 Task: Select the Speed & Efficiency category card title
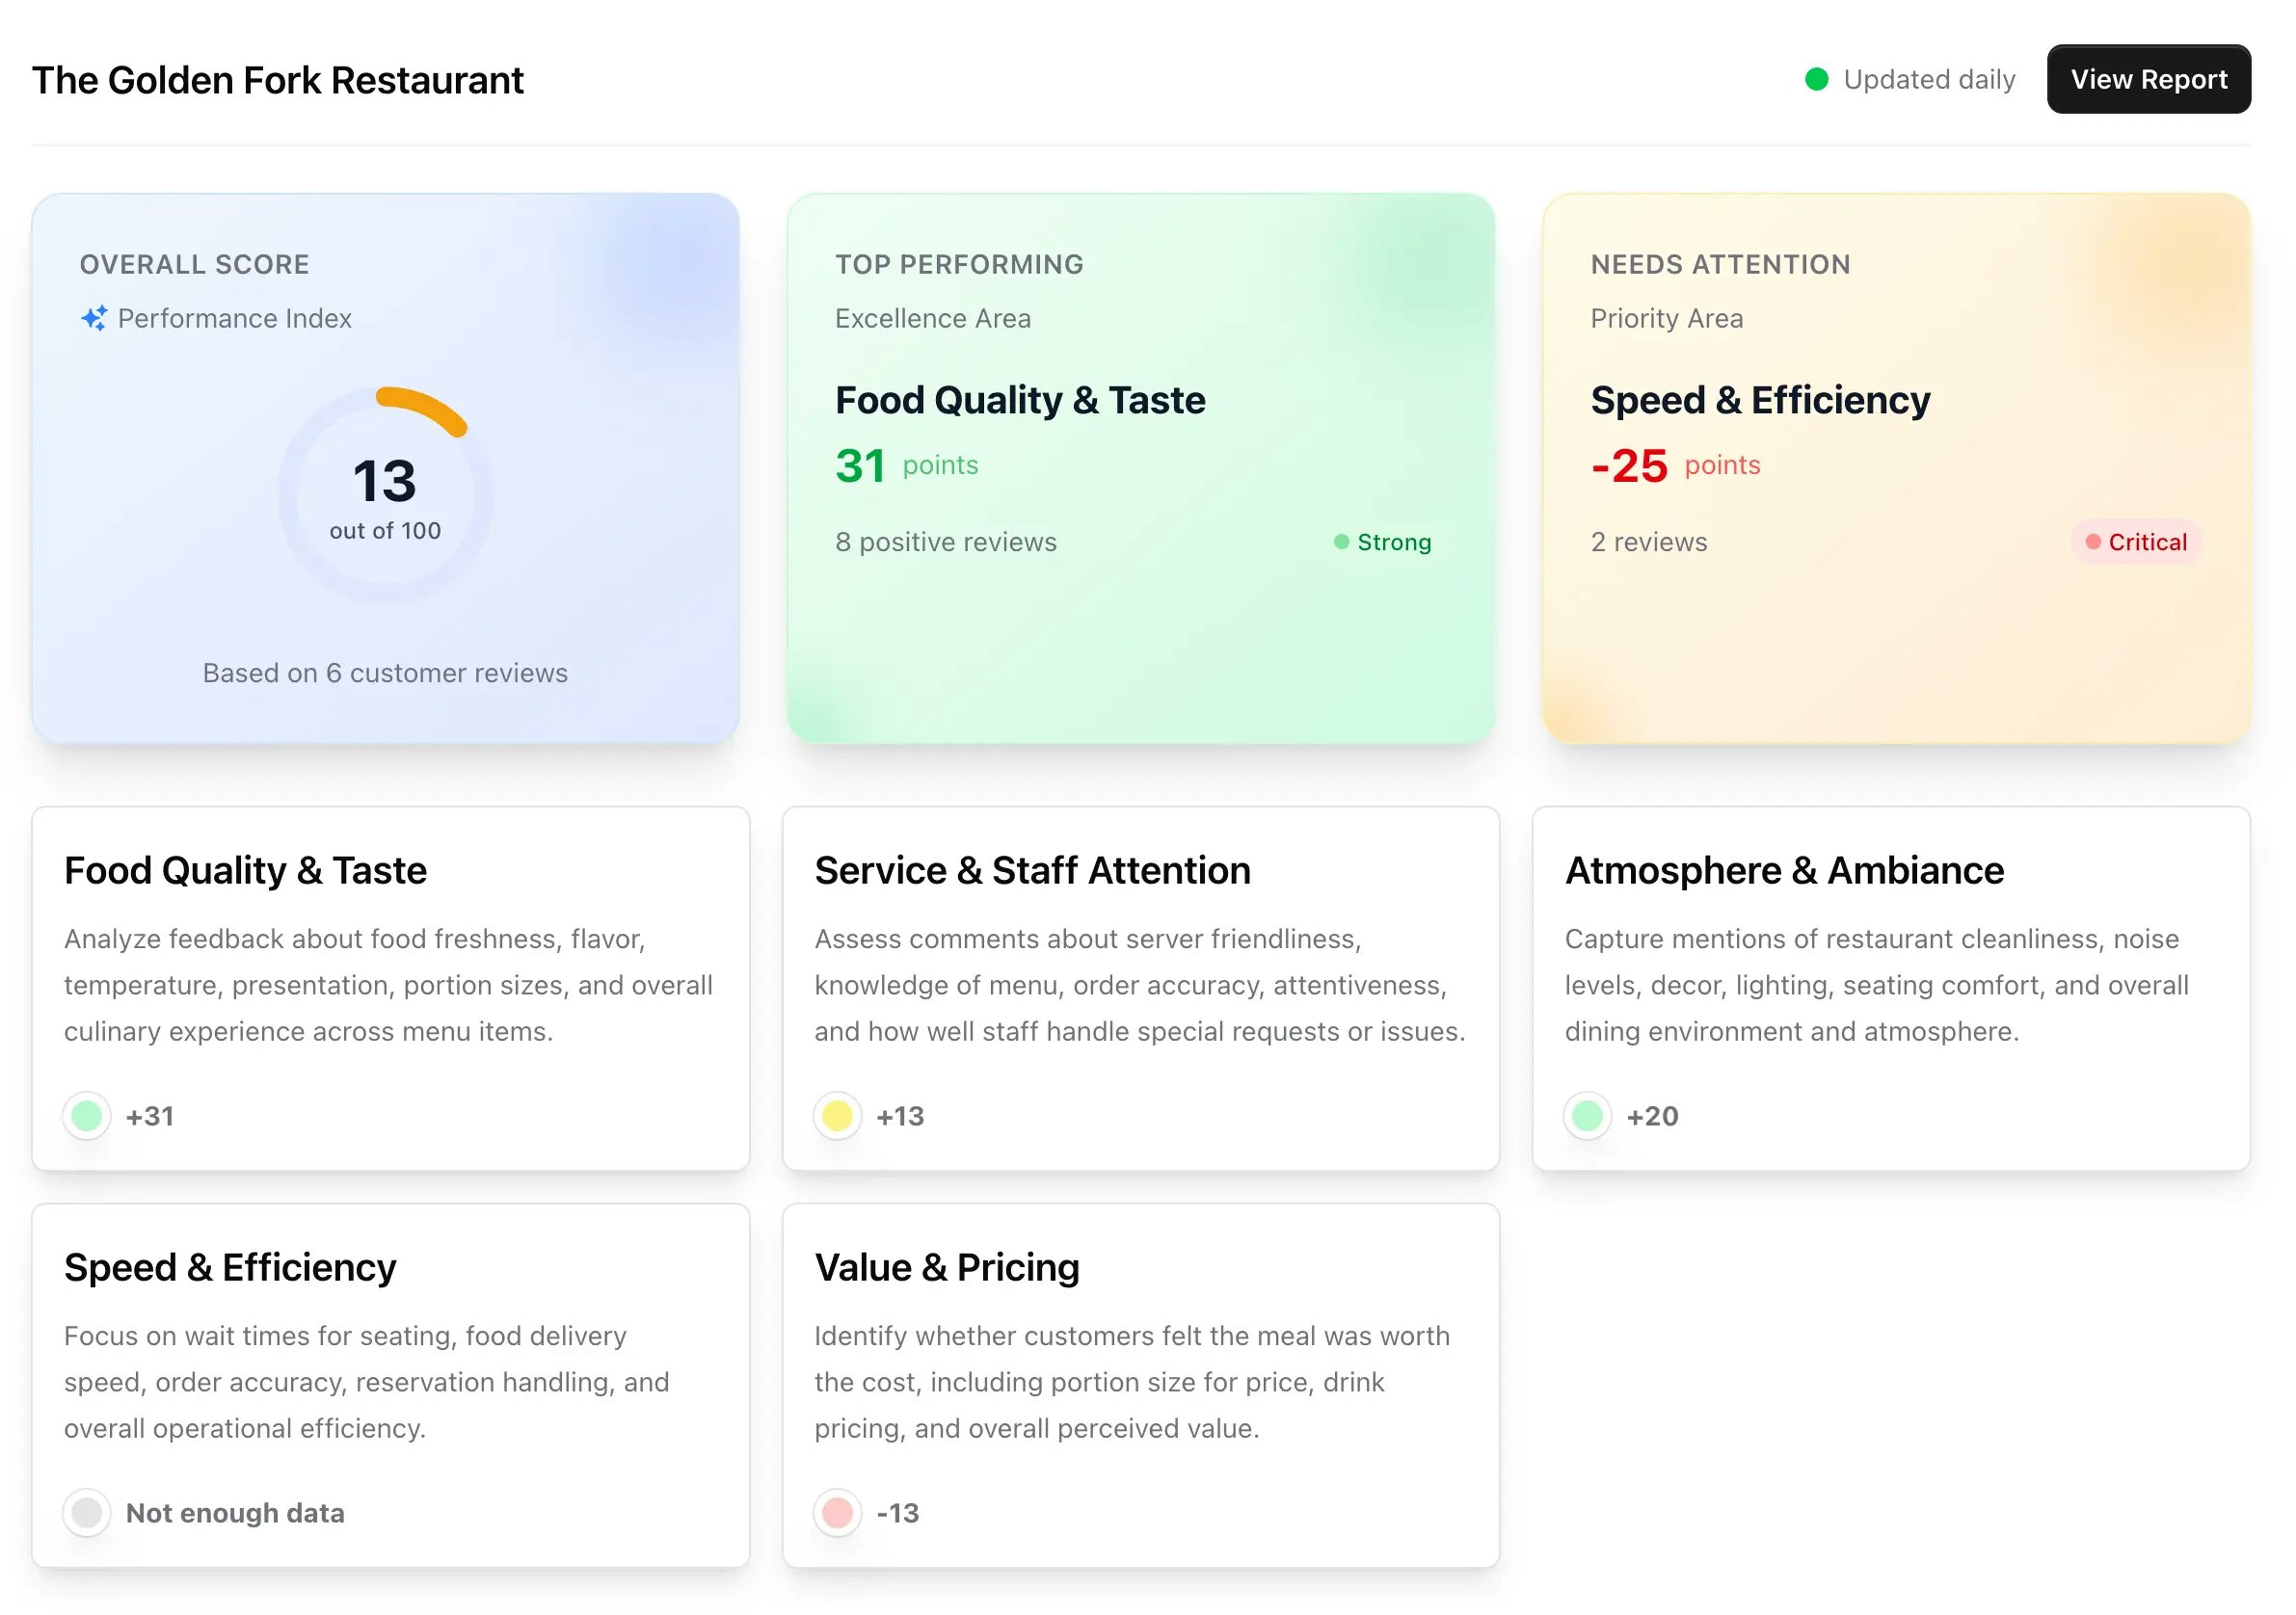pyautogui.click(x=230, y=1267)
